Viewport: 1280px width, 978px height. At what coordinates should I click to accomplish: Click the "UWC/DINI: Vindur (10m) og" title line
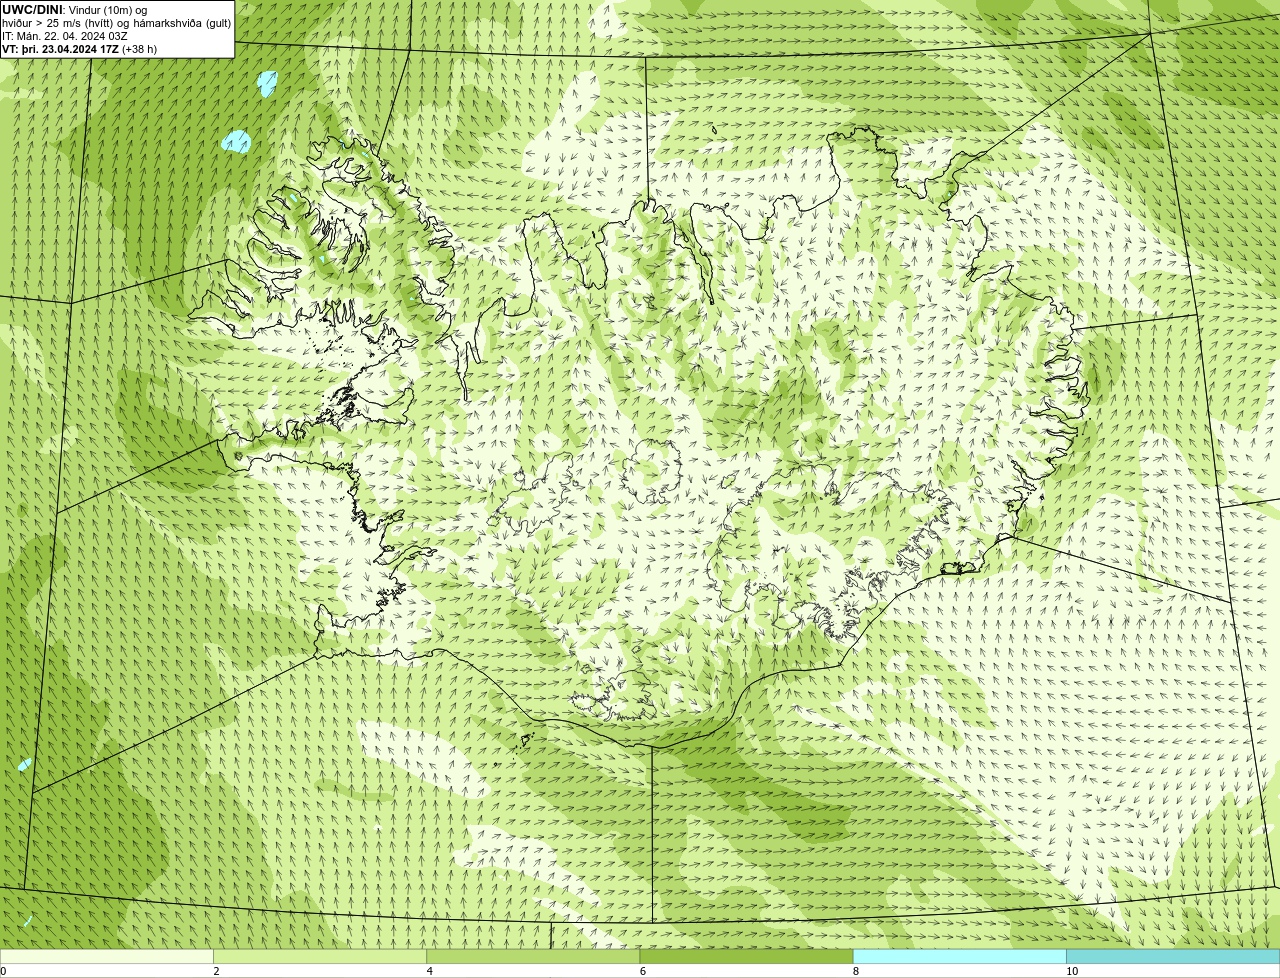coord(75,10)
